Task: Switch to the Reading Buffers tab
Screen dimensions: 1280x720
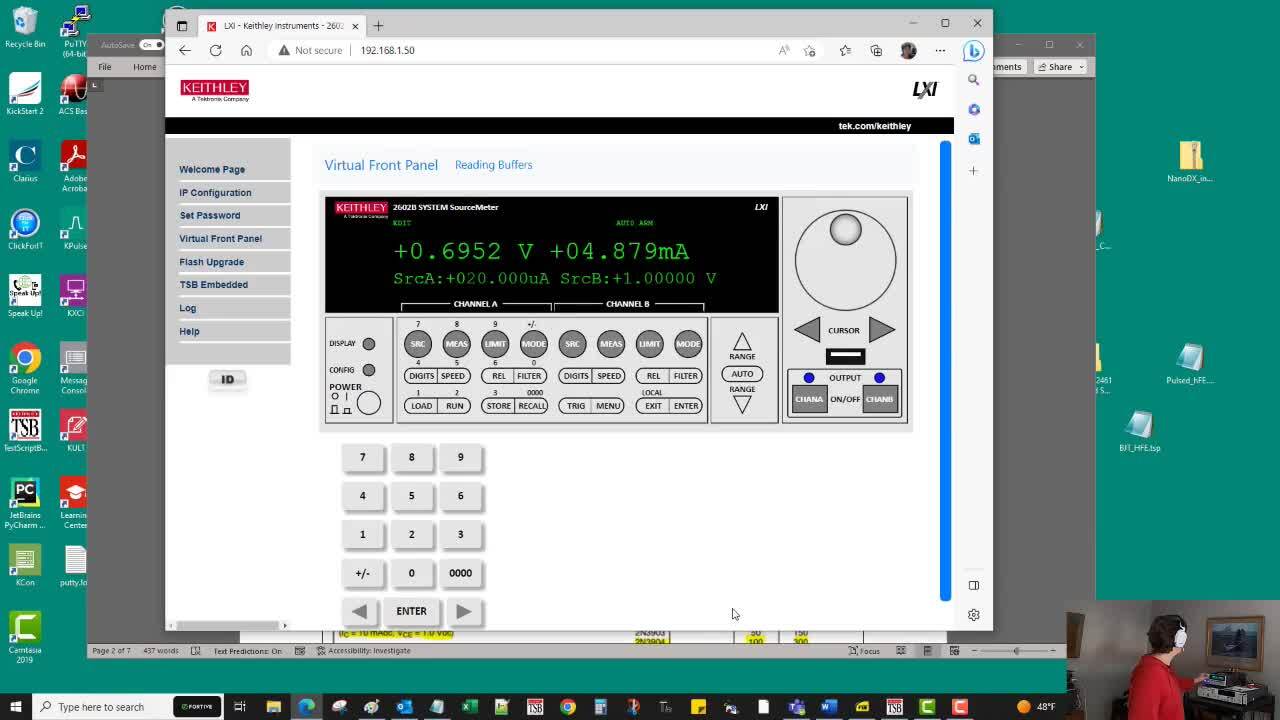Action: (493, 164)
